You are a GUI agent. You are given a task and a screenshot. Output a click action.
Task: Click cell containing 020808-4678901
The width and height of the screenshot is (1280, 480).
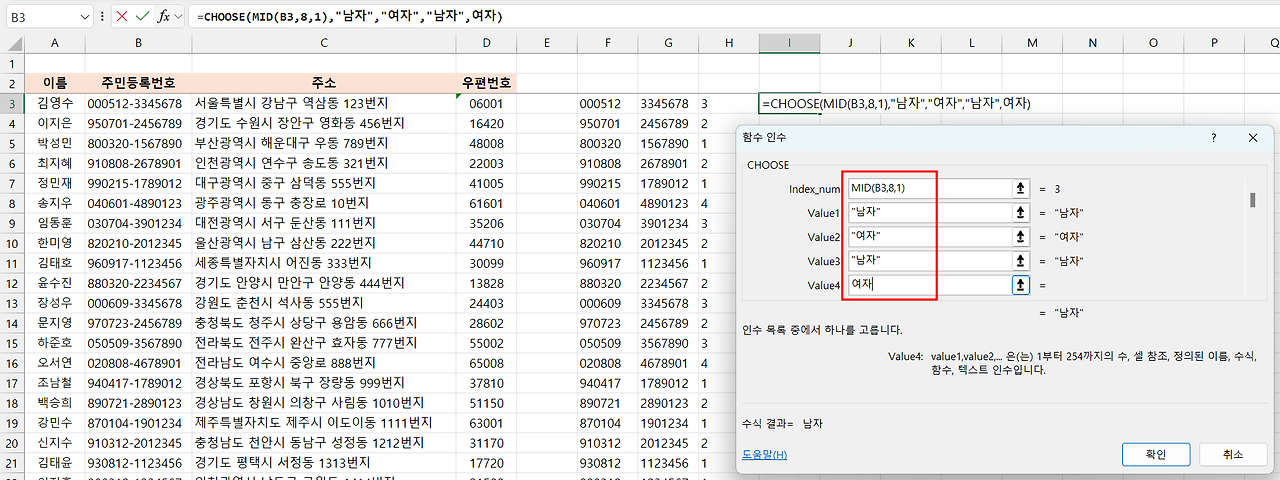click(137, 364)
